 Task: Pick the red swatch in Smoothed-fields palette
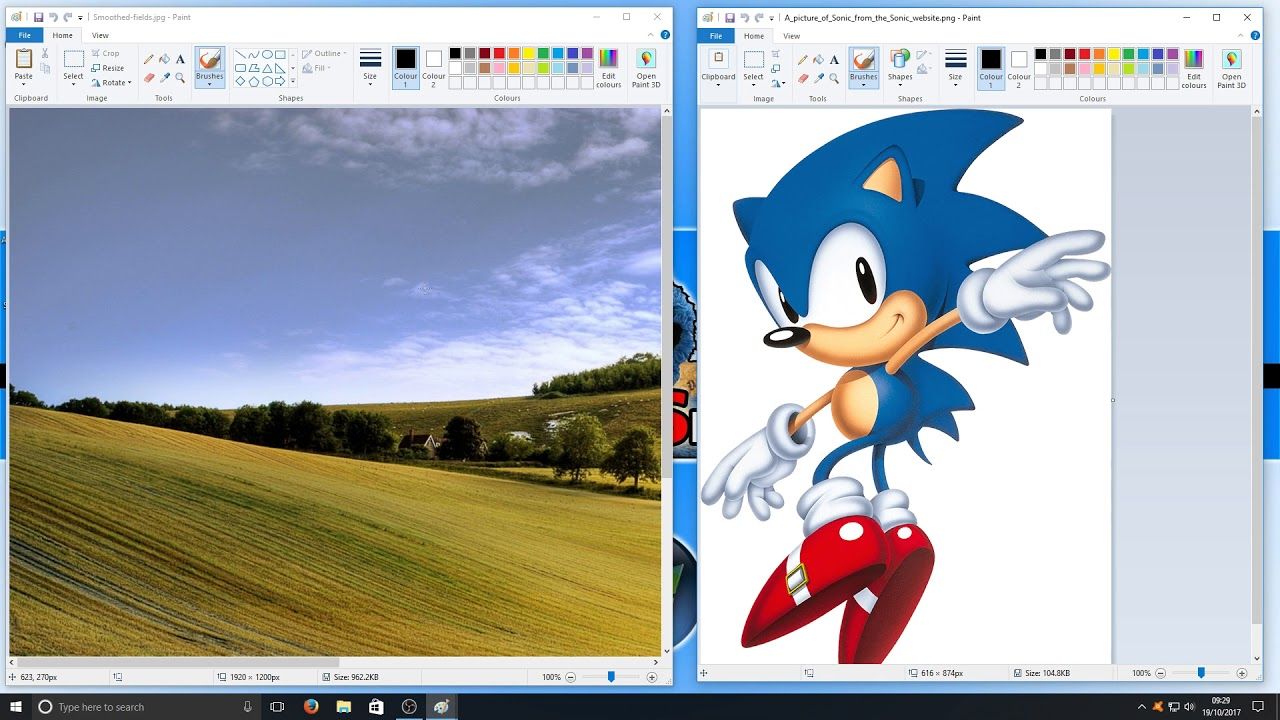(499, 53)
